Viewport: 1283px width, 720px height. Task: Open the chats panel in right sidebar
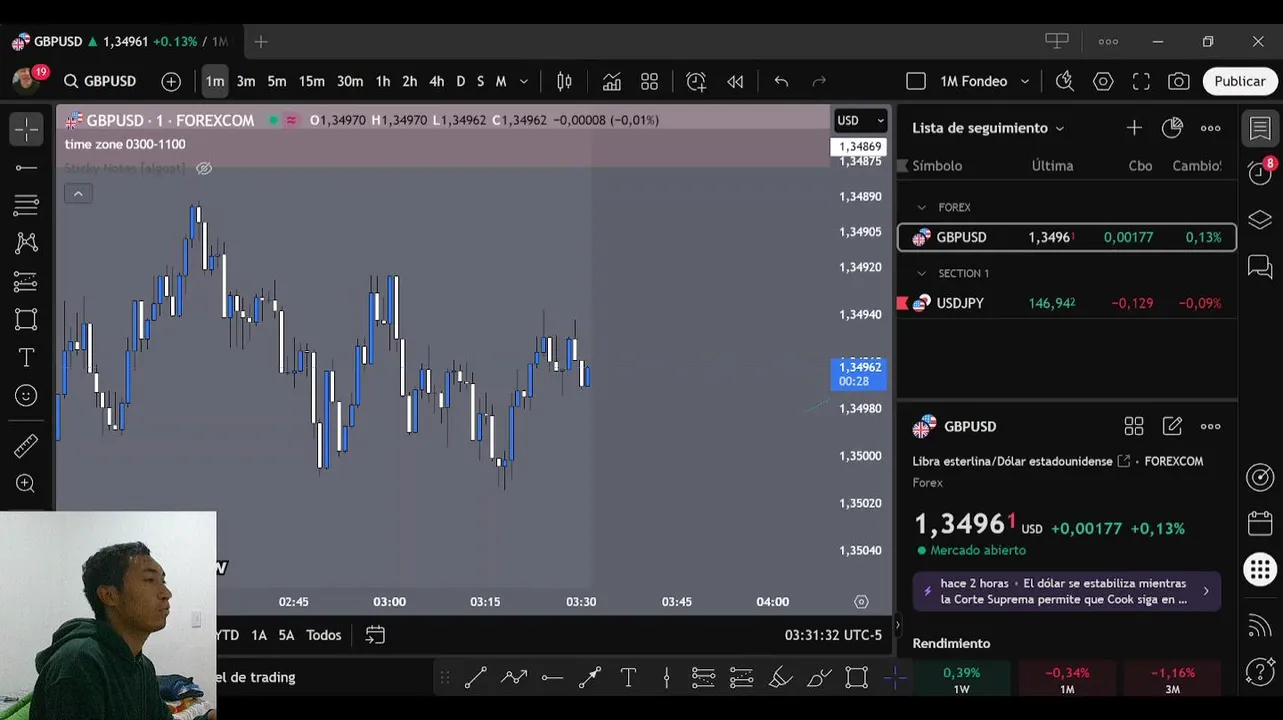(1260, 266)
